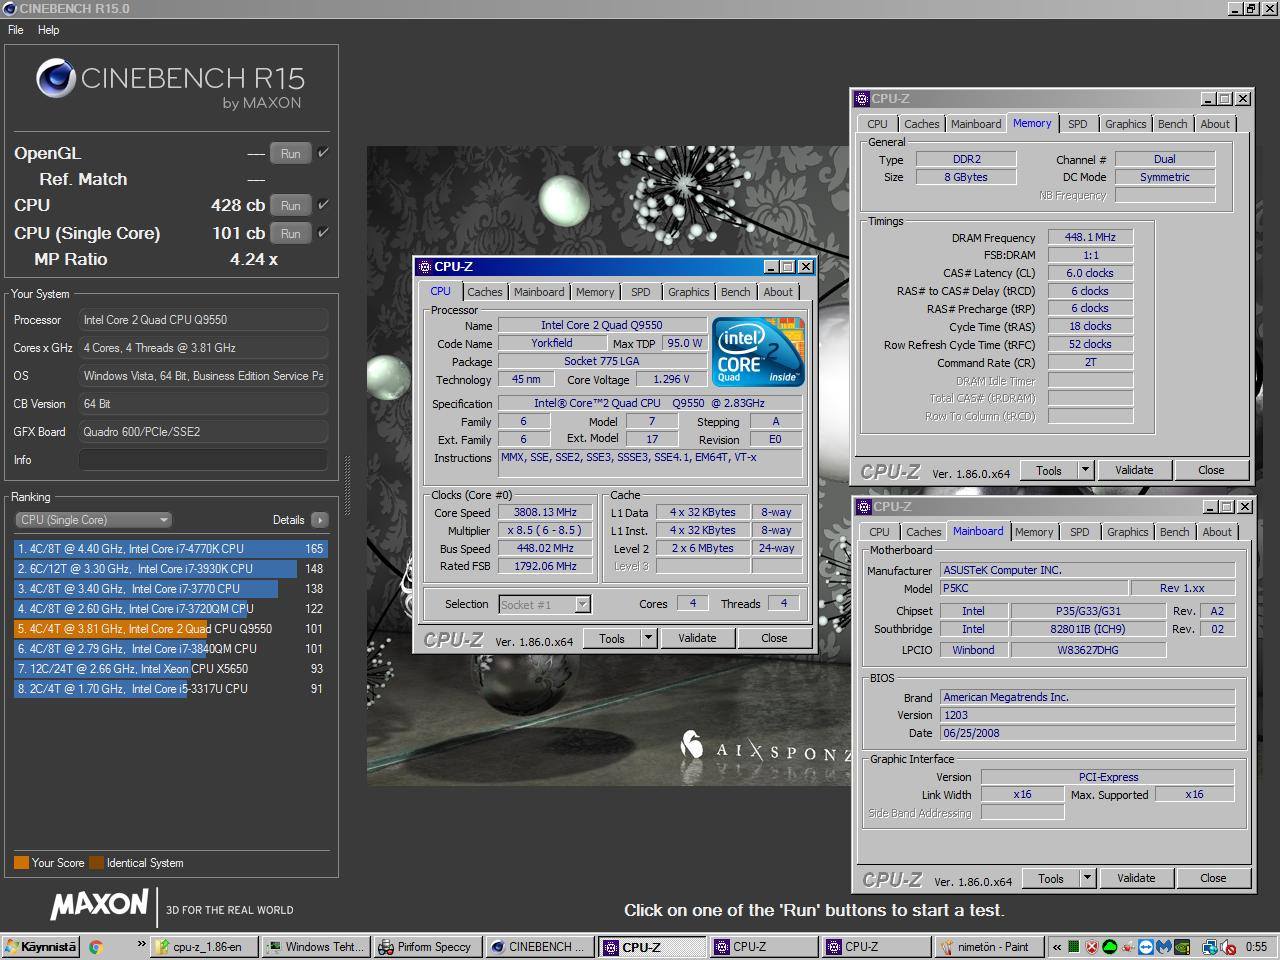Open Malwarebytes tray icon
Screen dimensions: 1280x960
coord(1164,947)
